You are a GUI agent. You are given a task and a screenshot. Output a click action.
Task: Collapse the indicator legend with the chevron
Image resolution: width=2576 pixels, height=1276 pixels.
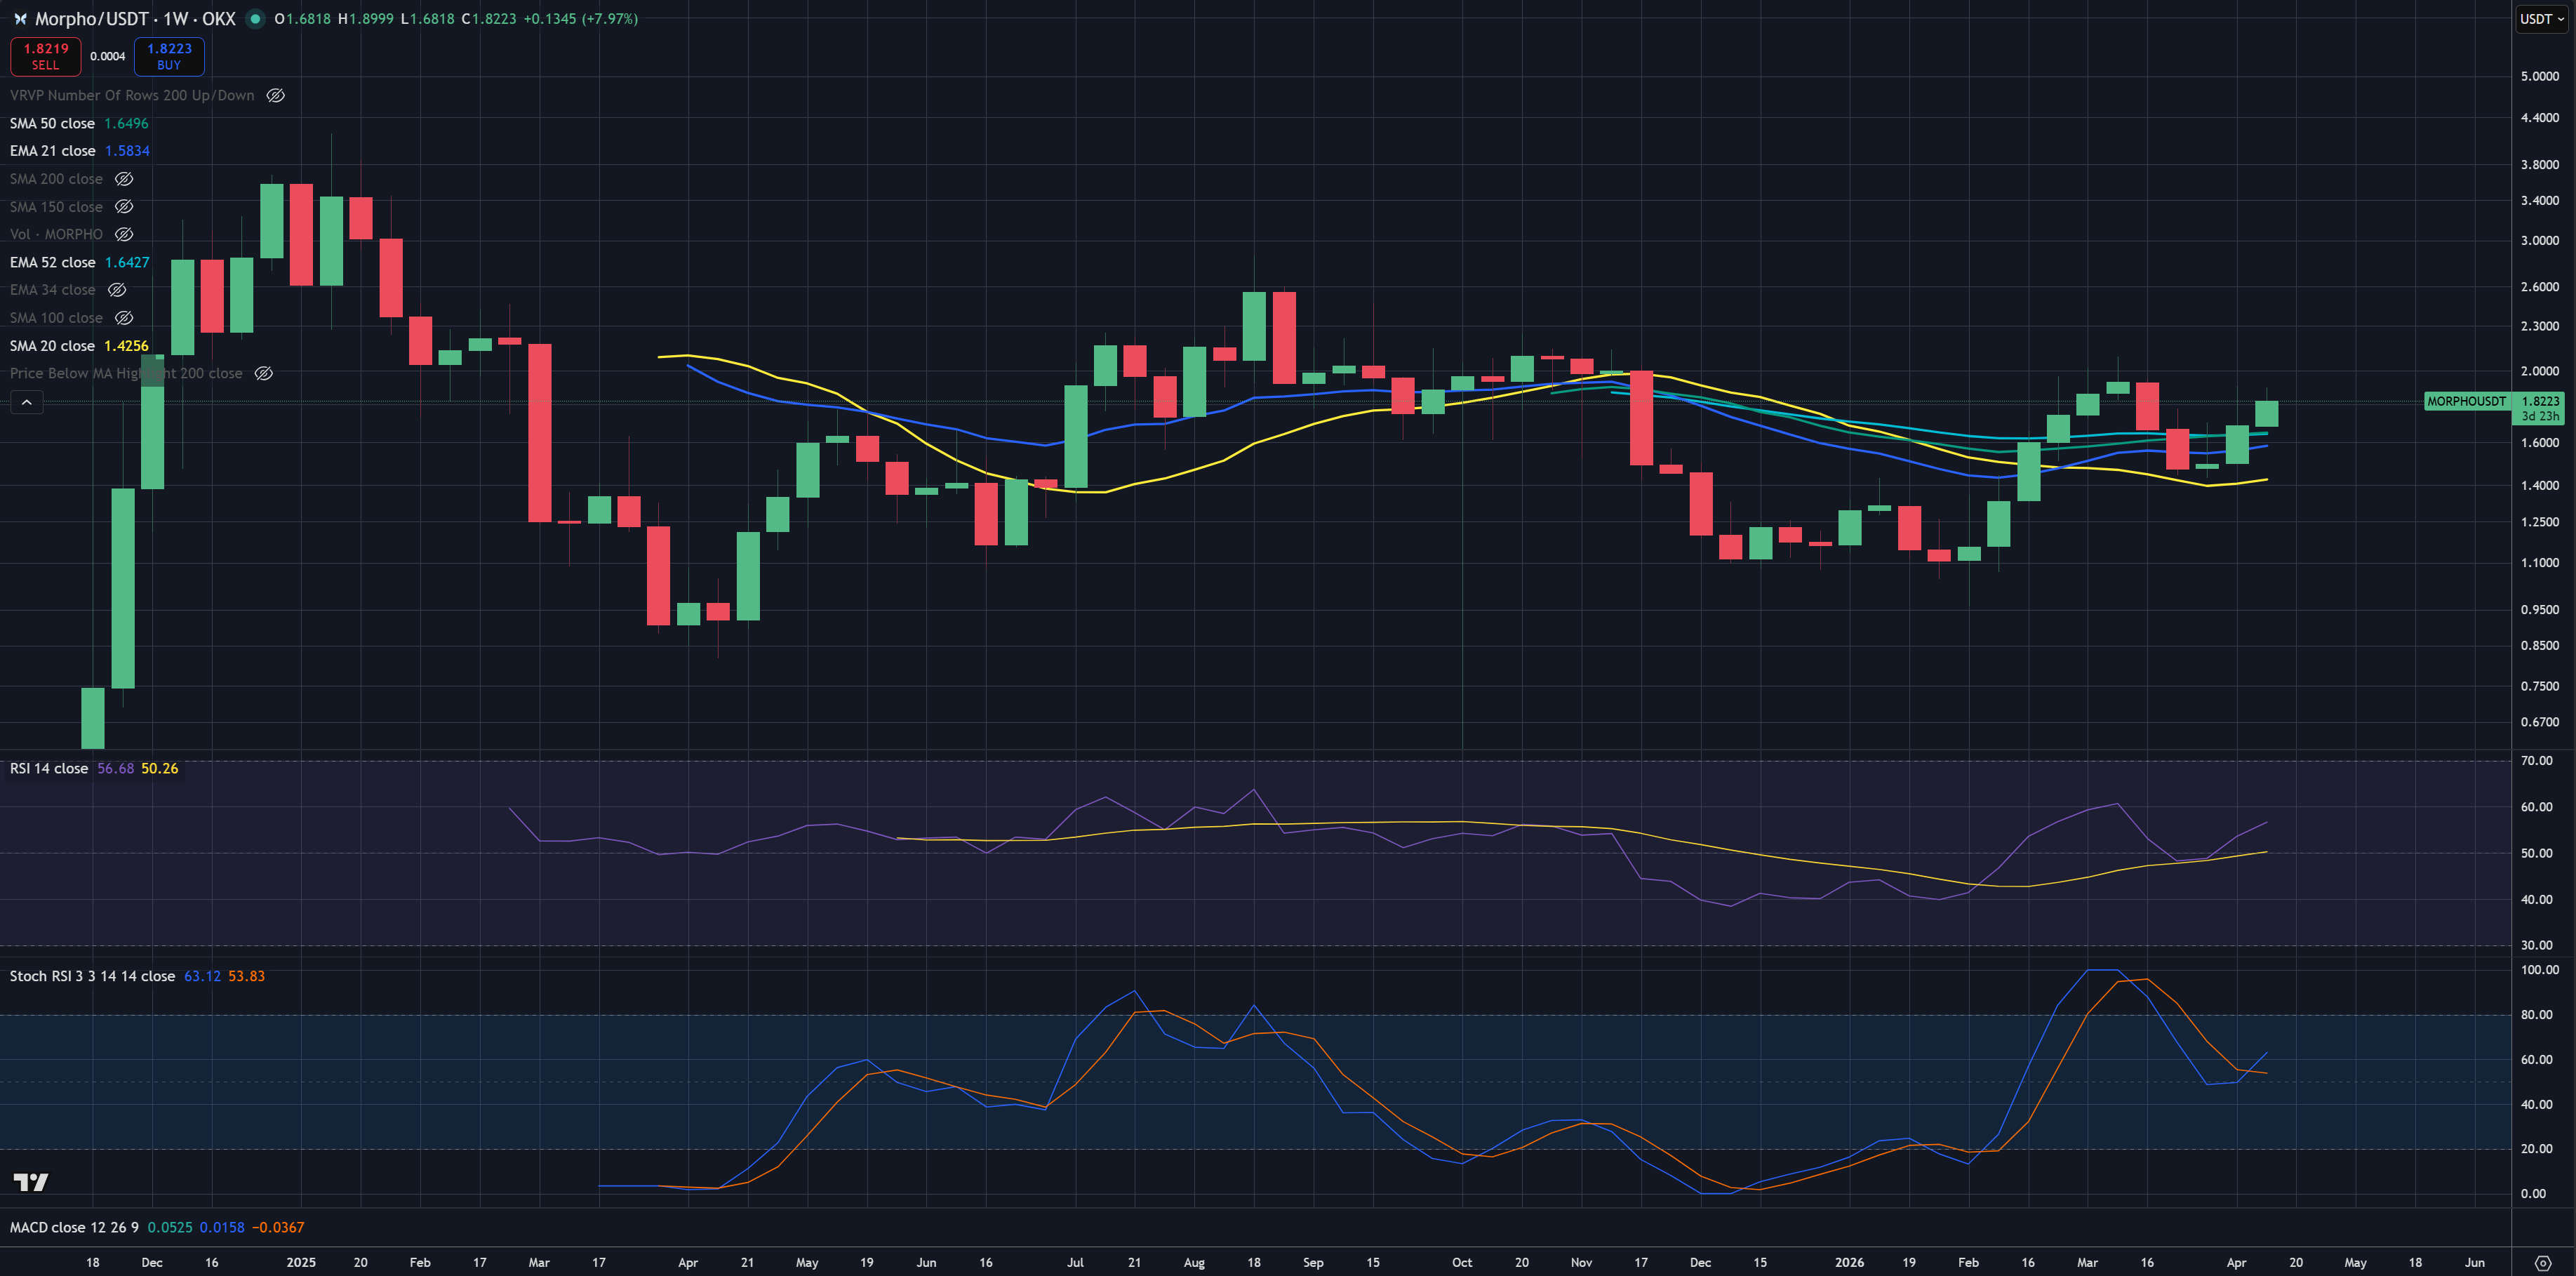[x=27, y=402]
